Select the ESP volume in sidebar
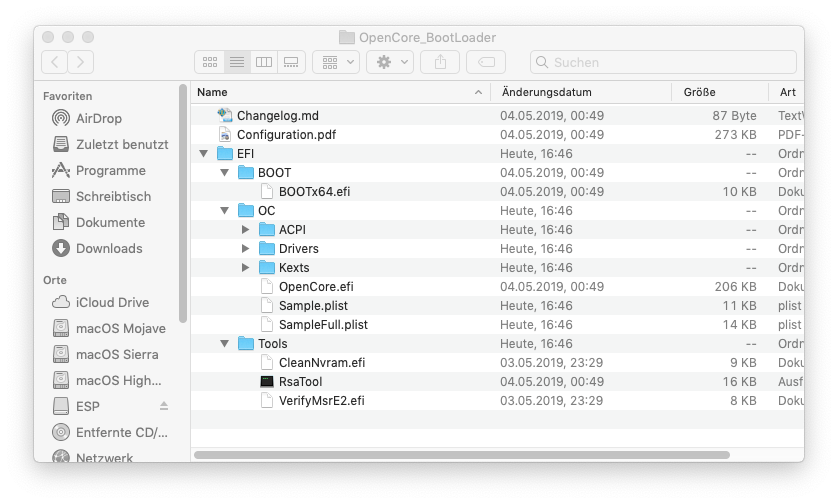Image resolution: width=838 pixels, height=504 pixels. [x=76, y=406]
